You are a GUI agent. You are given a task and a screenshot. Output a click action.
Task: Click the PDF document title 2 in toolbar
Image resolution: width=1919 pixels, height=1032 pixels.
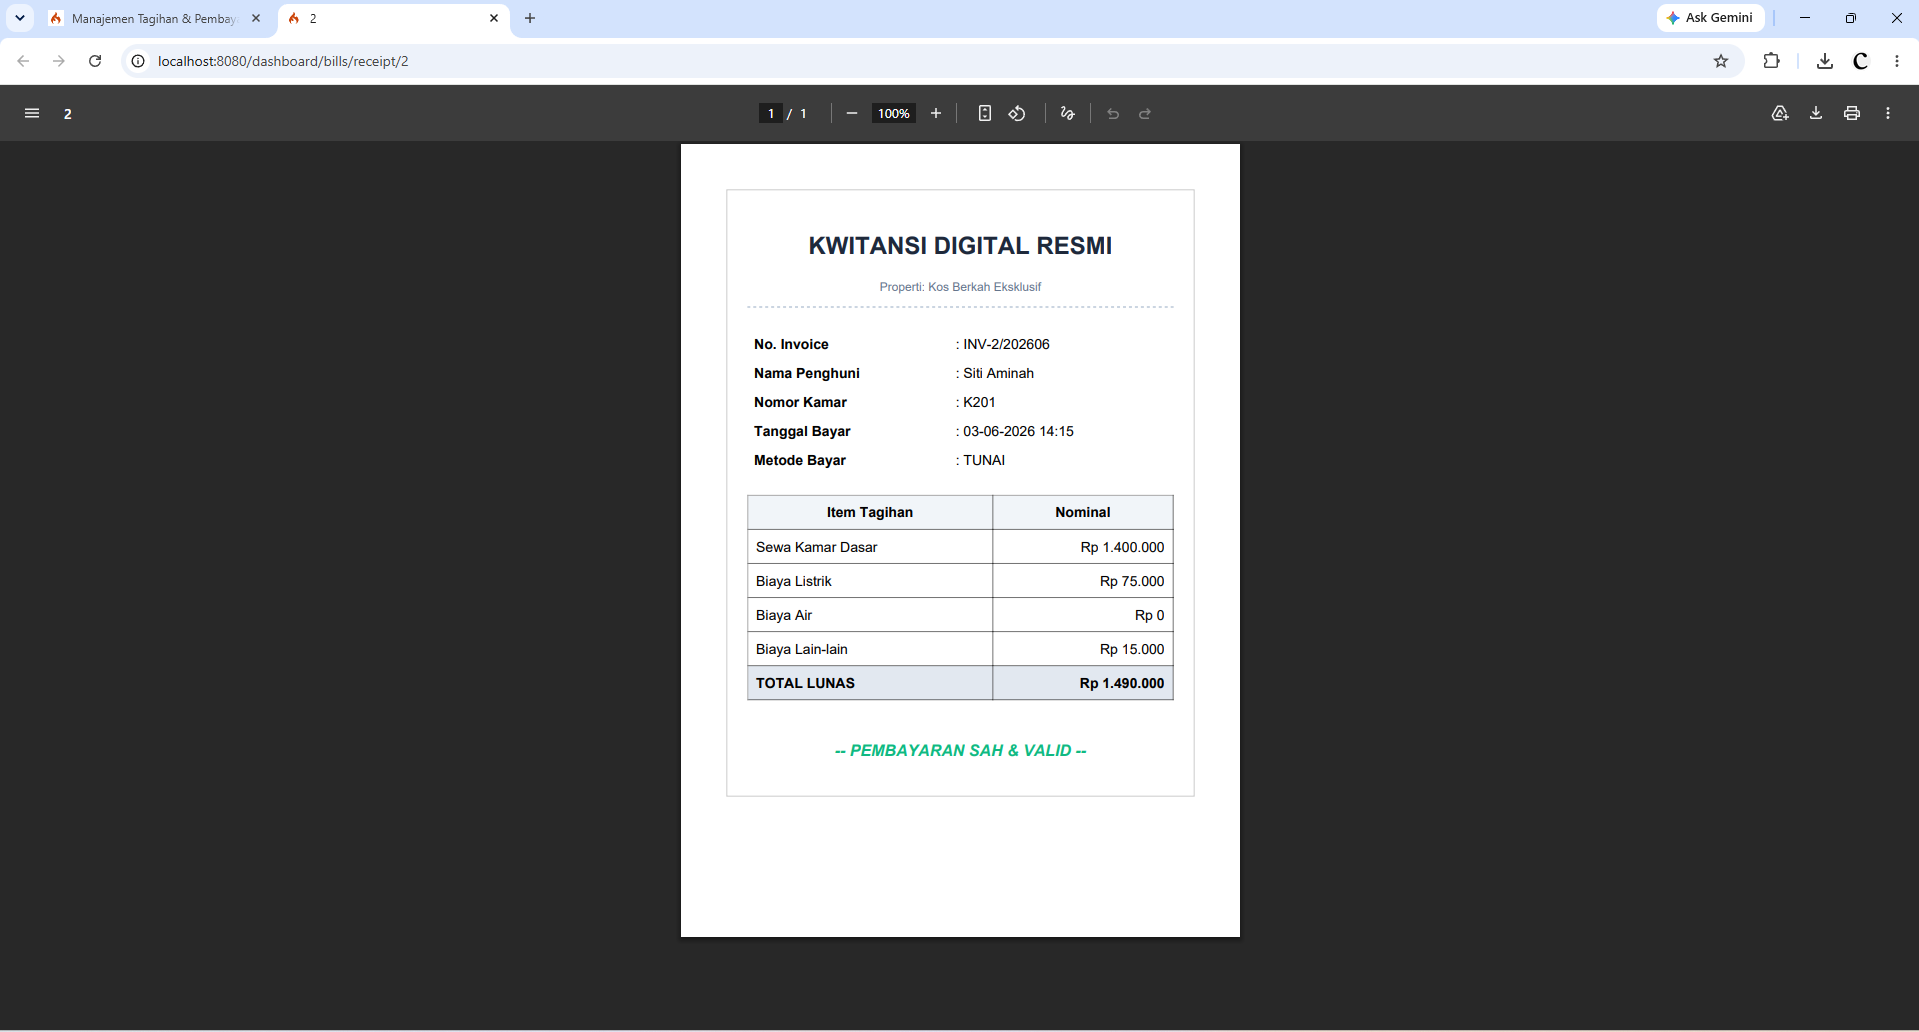pos(68,114)
